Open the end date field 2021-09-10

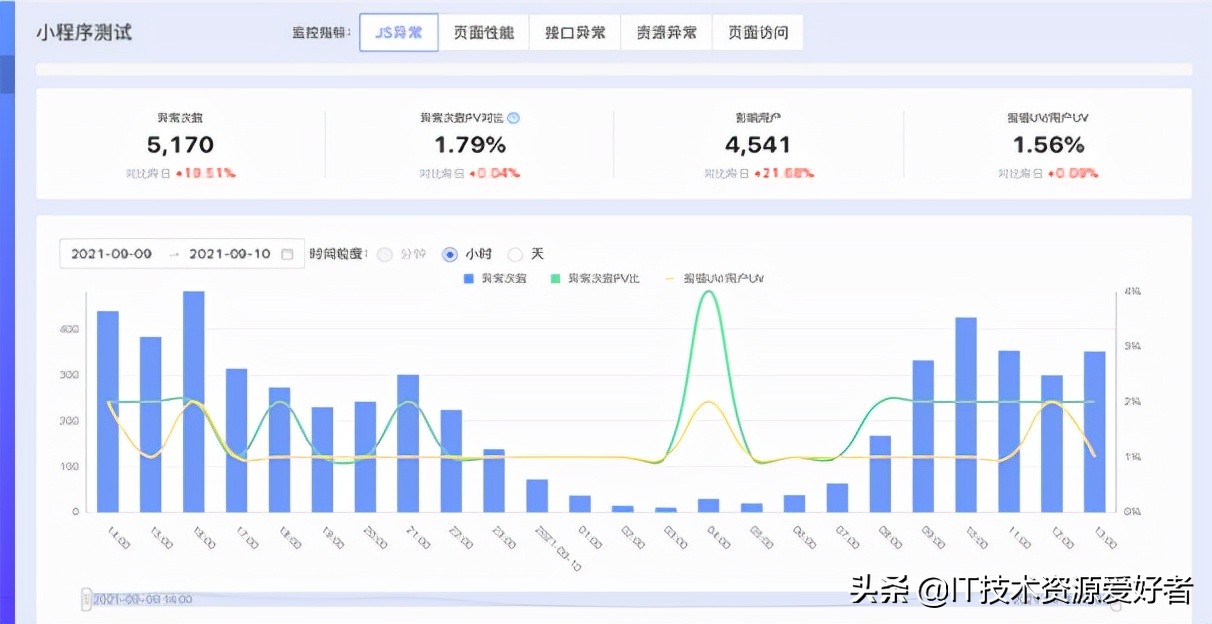click(230, 254)
